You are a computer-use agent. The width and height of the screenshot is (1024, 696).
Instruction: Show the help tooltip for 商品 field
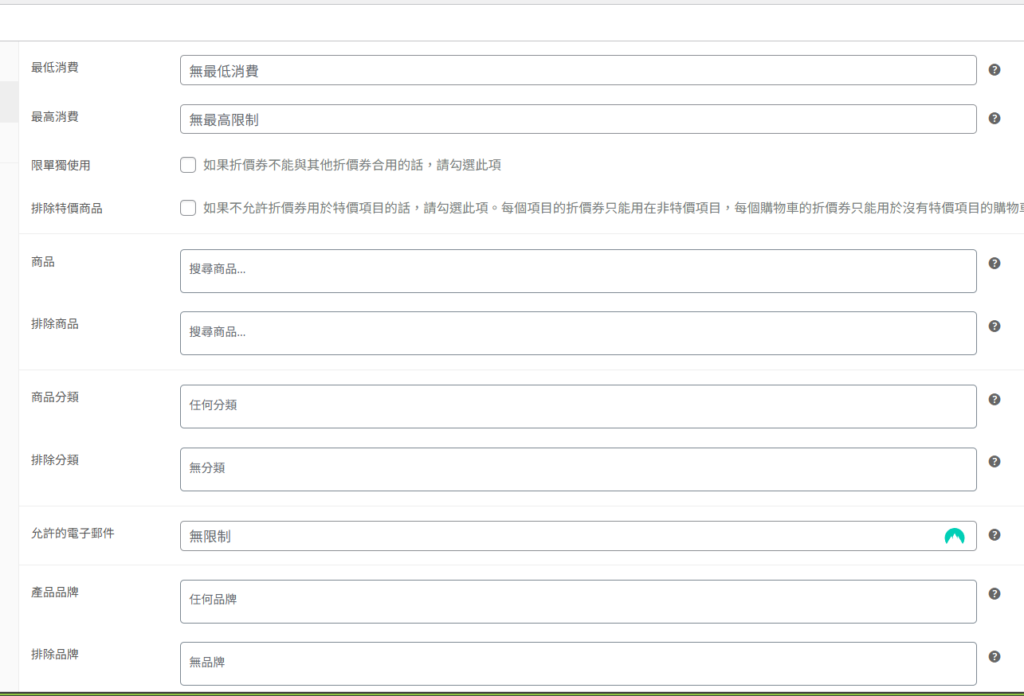pyautogui.click(x=994, y=263)
